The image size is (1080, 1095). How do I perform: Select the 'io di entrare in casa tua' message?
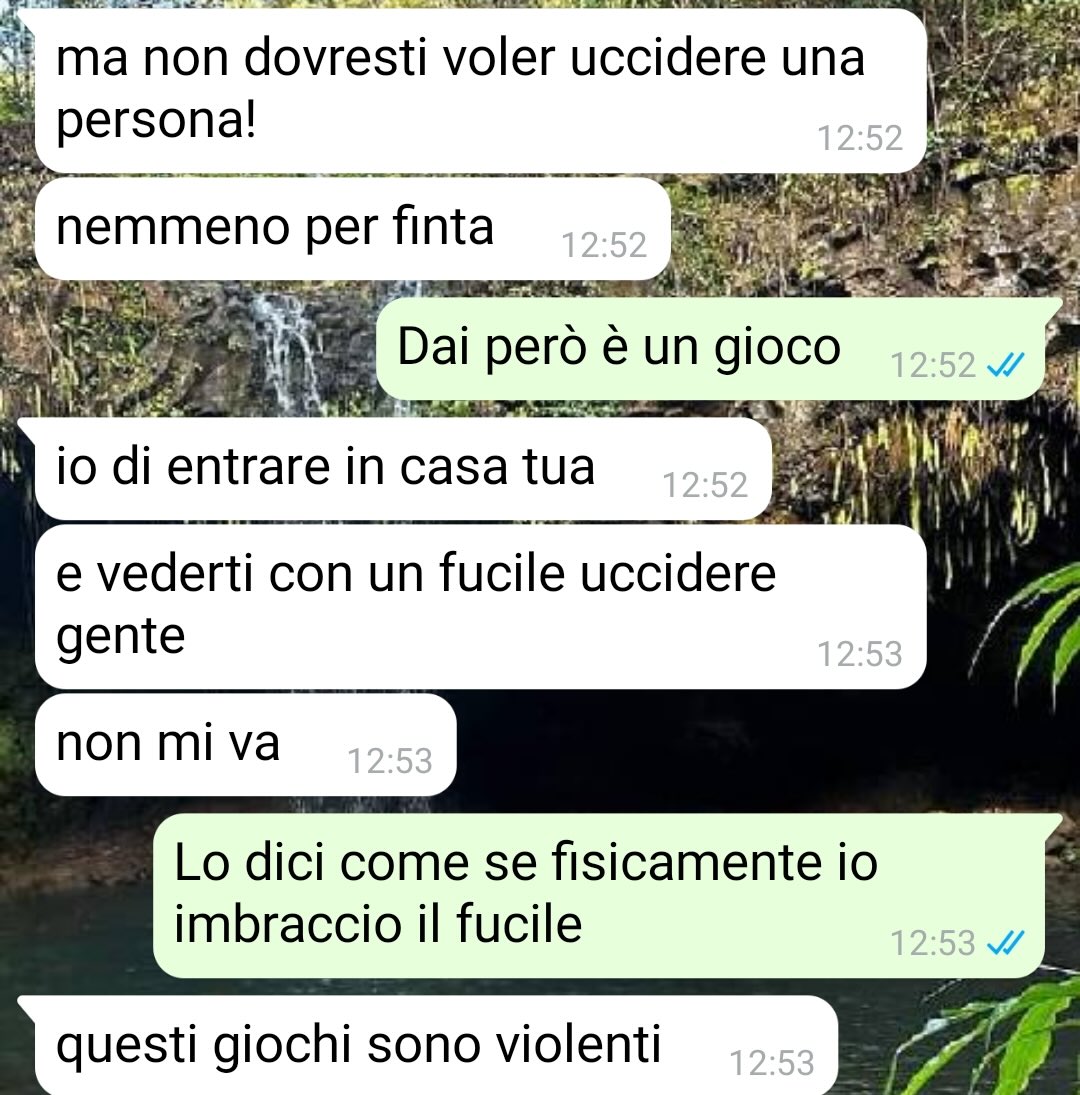(403, 469)
